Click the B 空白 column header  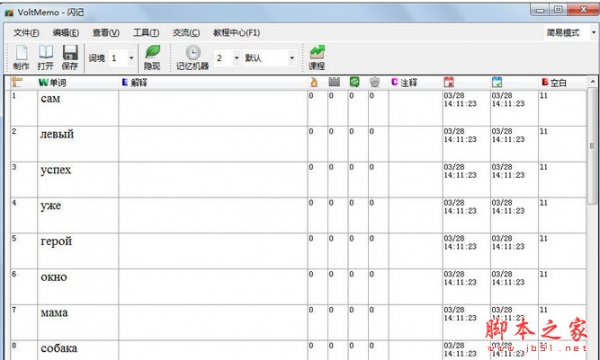[554, 82]
